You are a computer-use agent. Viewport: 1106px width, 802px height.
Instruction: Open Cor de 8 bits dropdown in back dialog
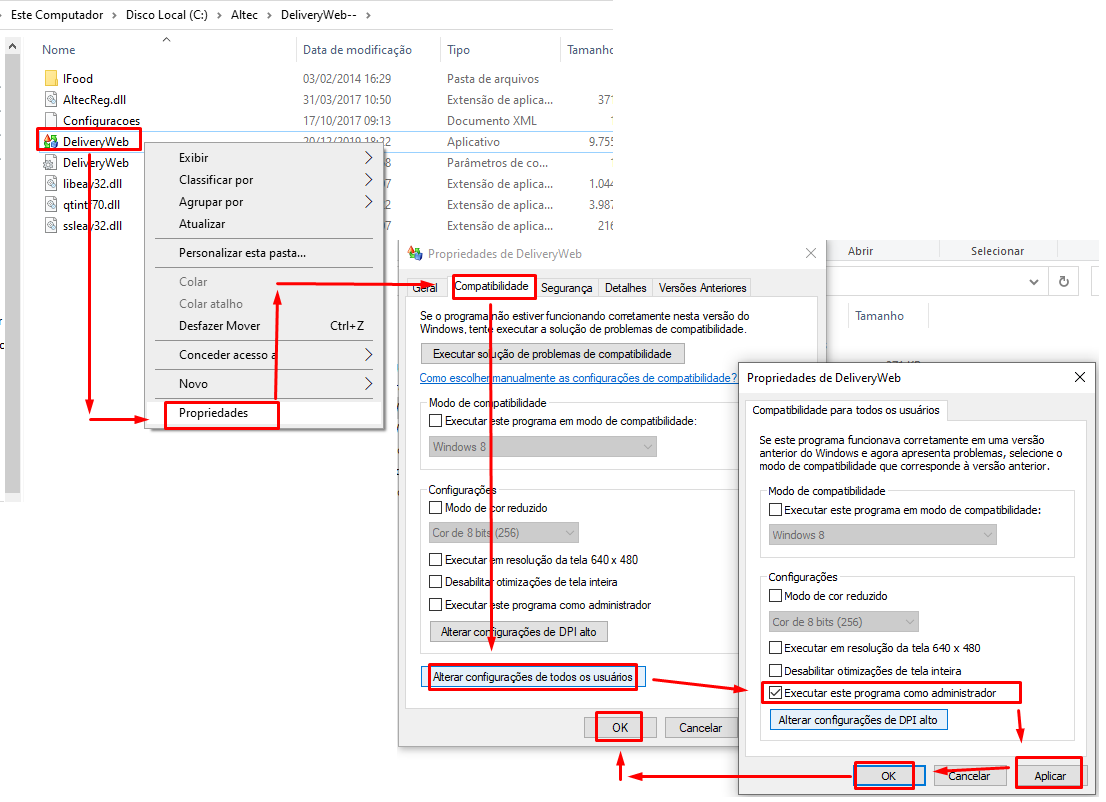pyautogui.click(x=504, y=533)
